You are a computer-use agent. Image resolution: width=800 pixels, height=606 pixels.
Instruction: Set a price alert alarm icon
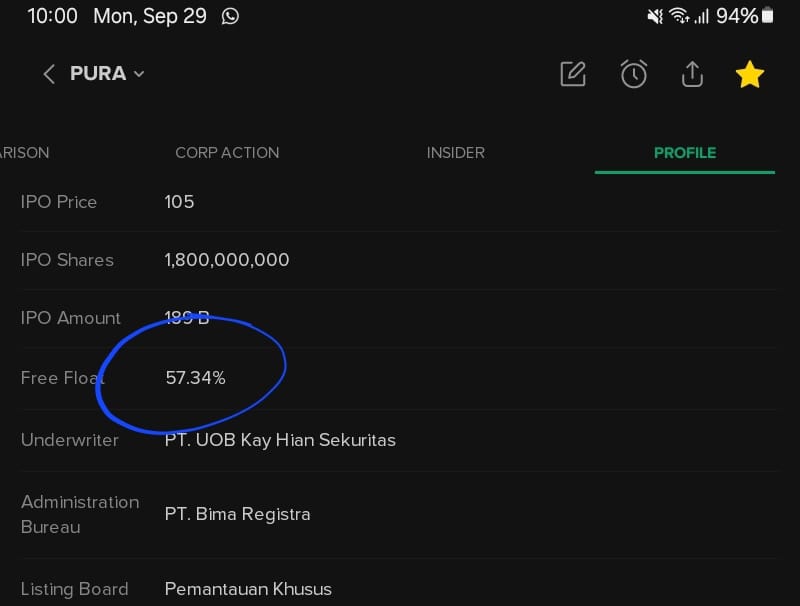pyautogui.click(x=633, y=74)
